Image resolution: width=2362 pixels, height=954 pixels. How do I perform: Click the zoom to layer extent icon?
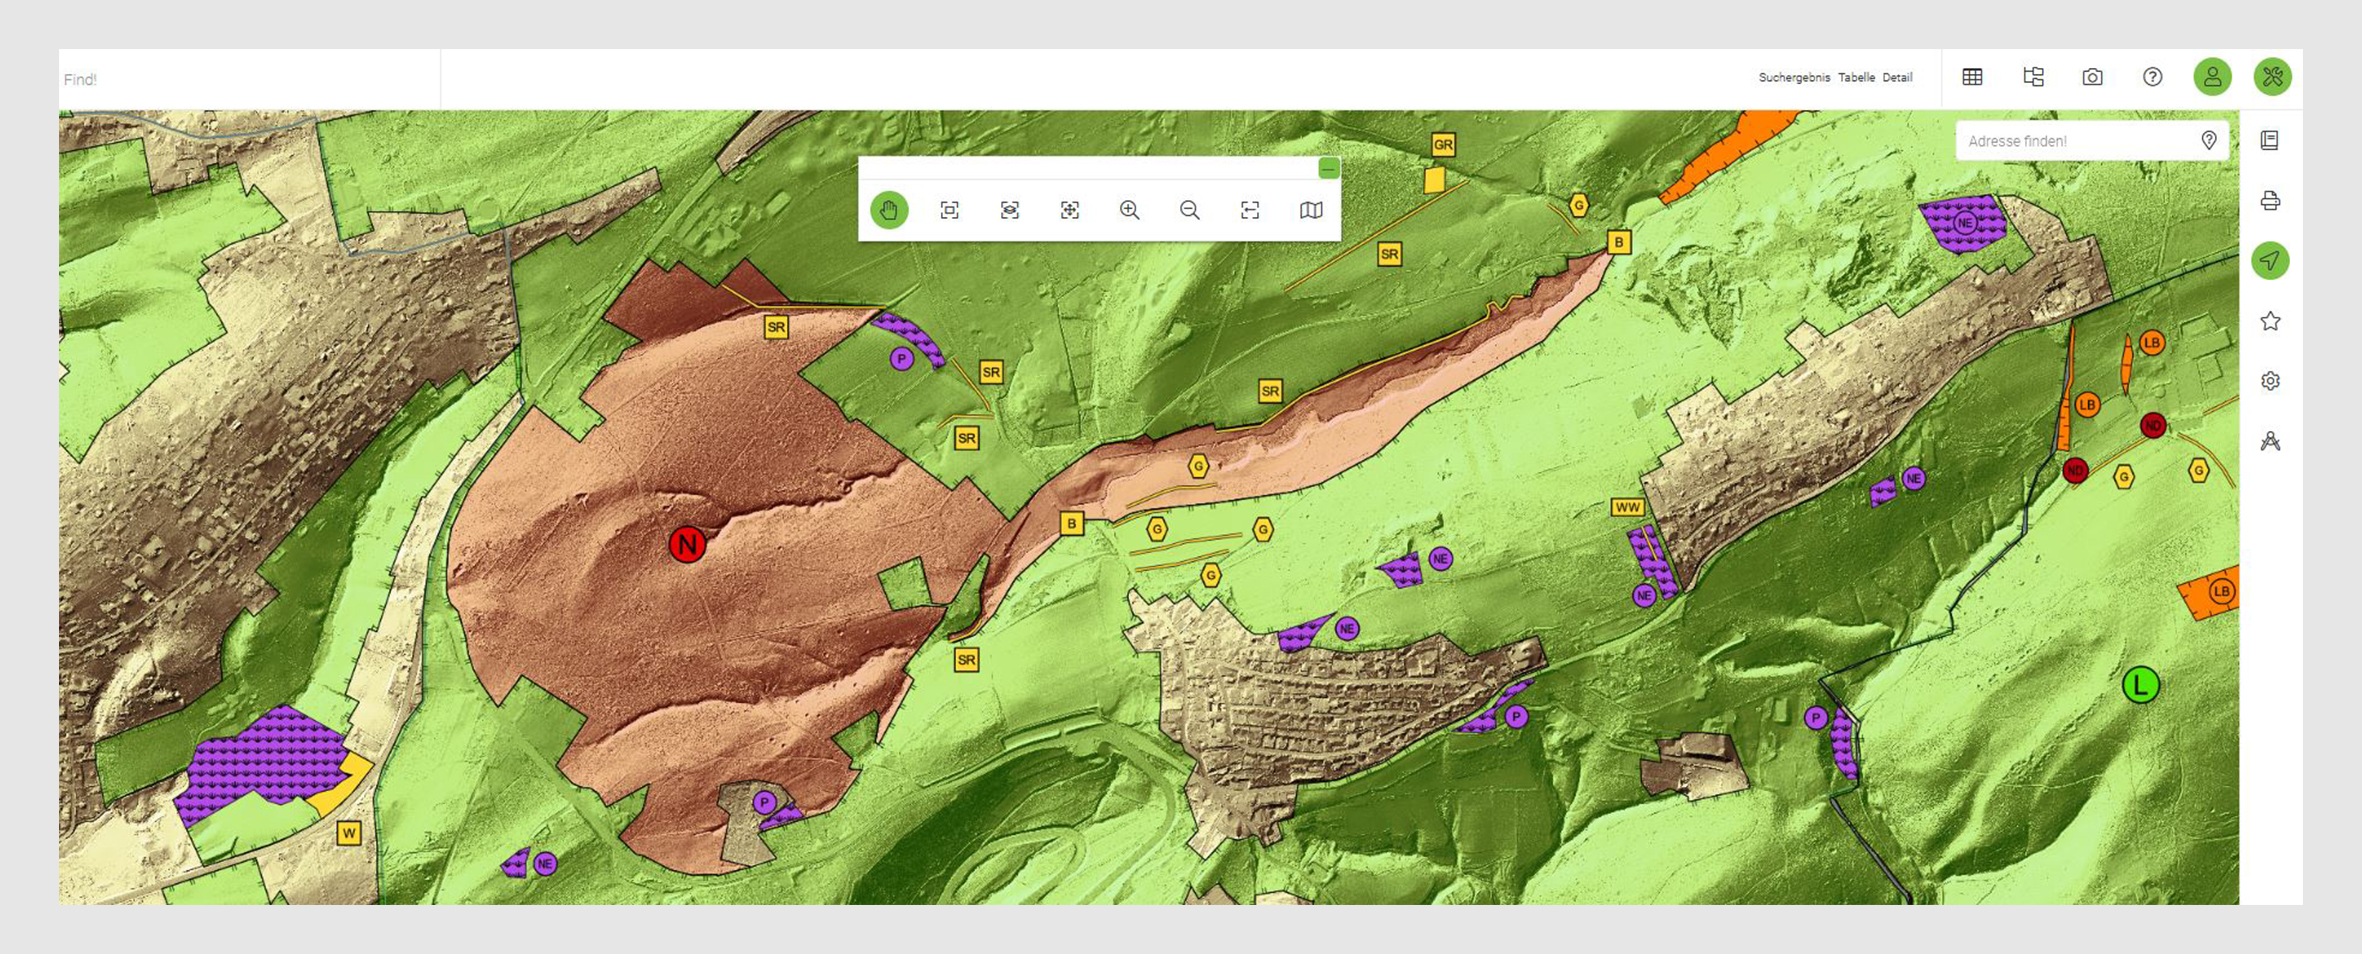pyautogui.click(x=1009, y=210)
